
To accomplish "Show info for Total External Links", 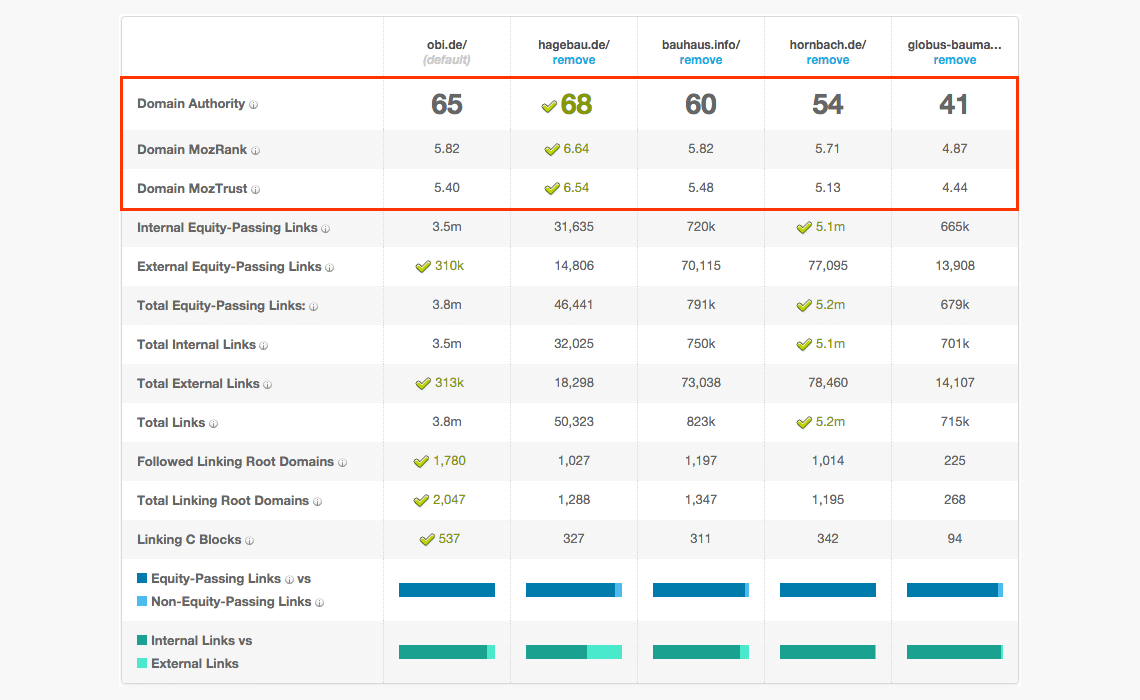I will pos(268,385).
